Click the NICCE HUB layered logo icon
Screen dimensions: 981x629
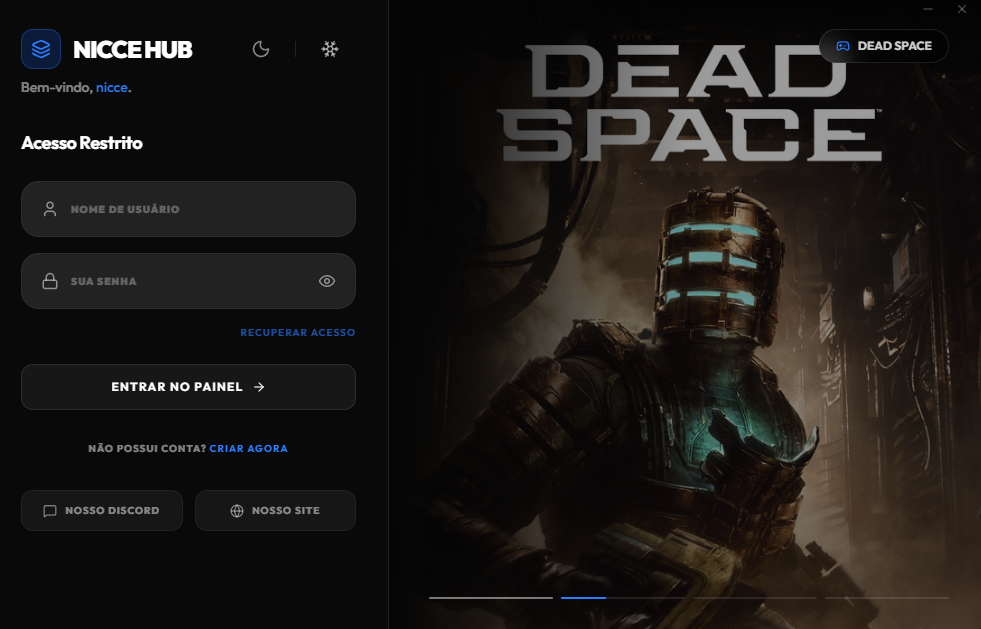coord(41,49)
